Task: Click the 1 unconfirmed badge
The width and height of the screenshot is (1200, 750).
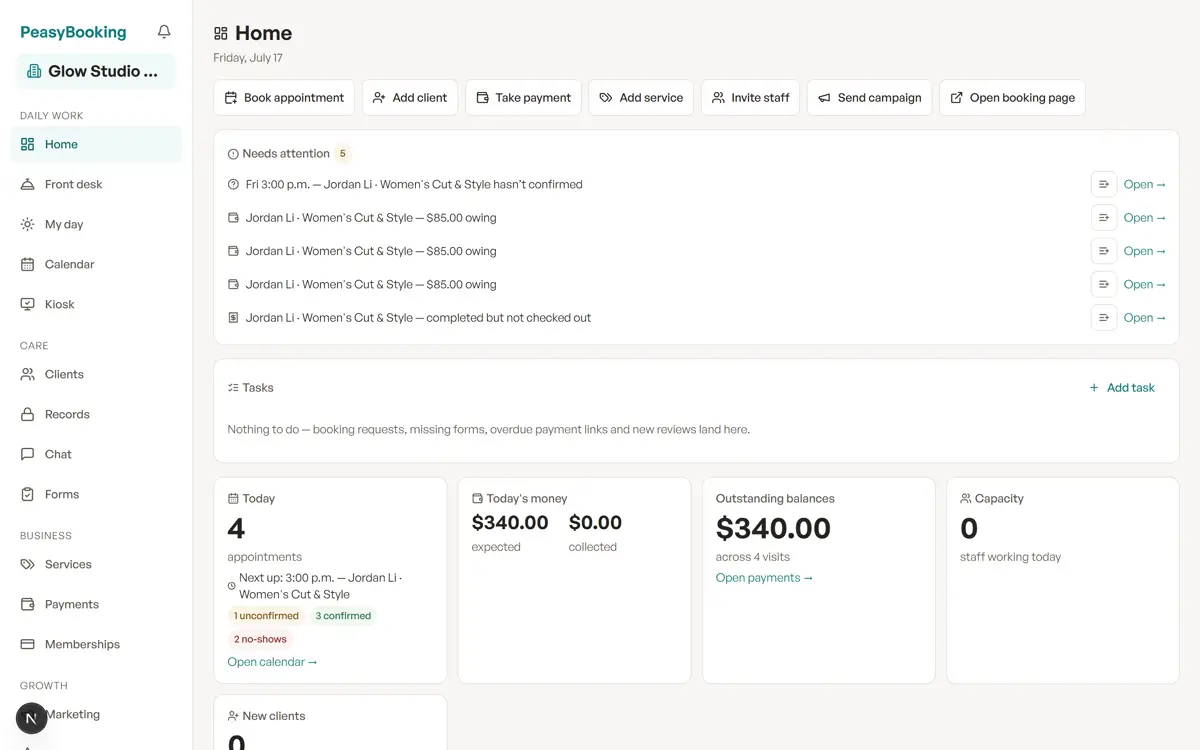Action: tap(266, 616)
